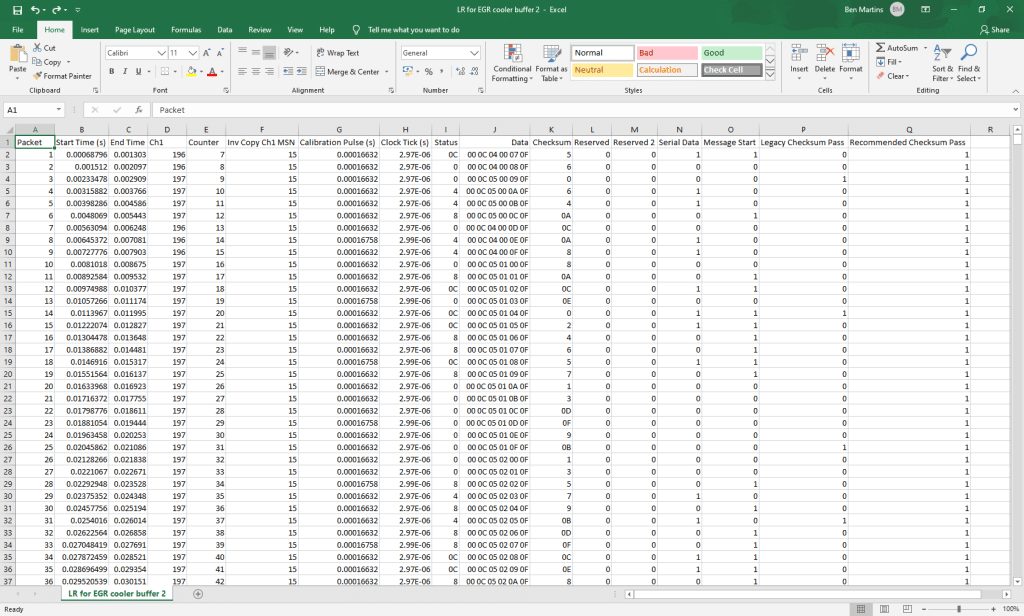
Task: Switch to the Formulas ribbon tab
Action: click(x=186, y=29)
